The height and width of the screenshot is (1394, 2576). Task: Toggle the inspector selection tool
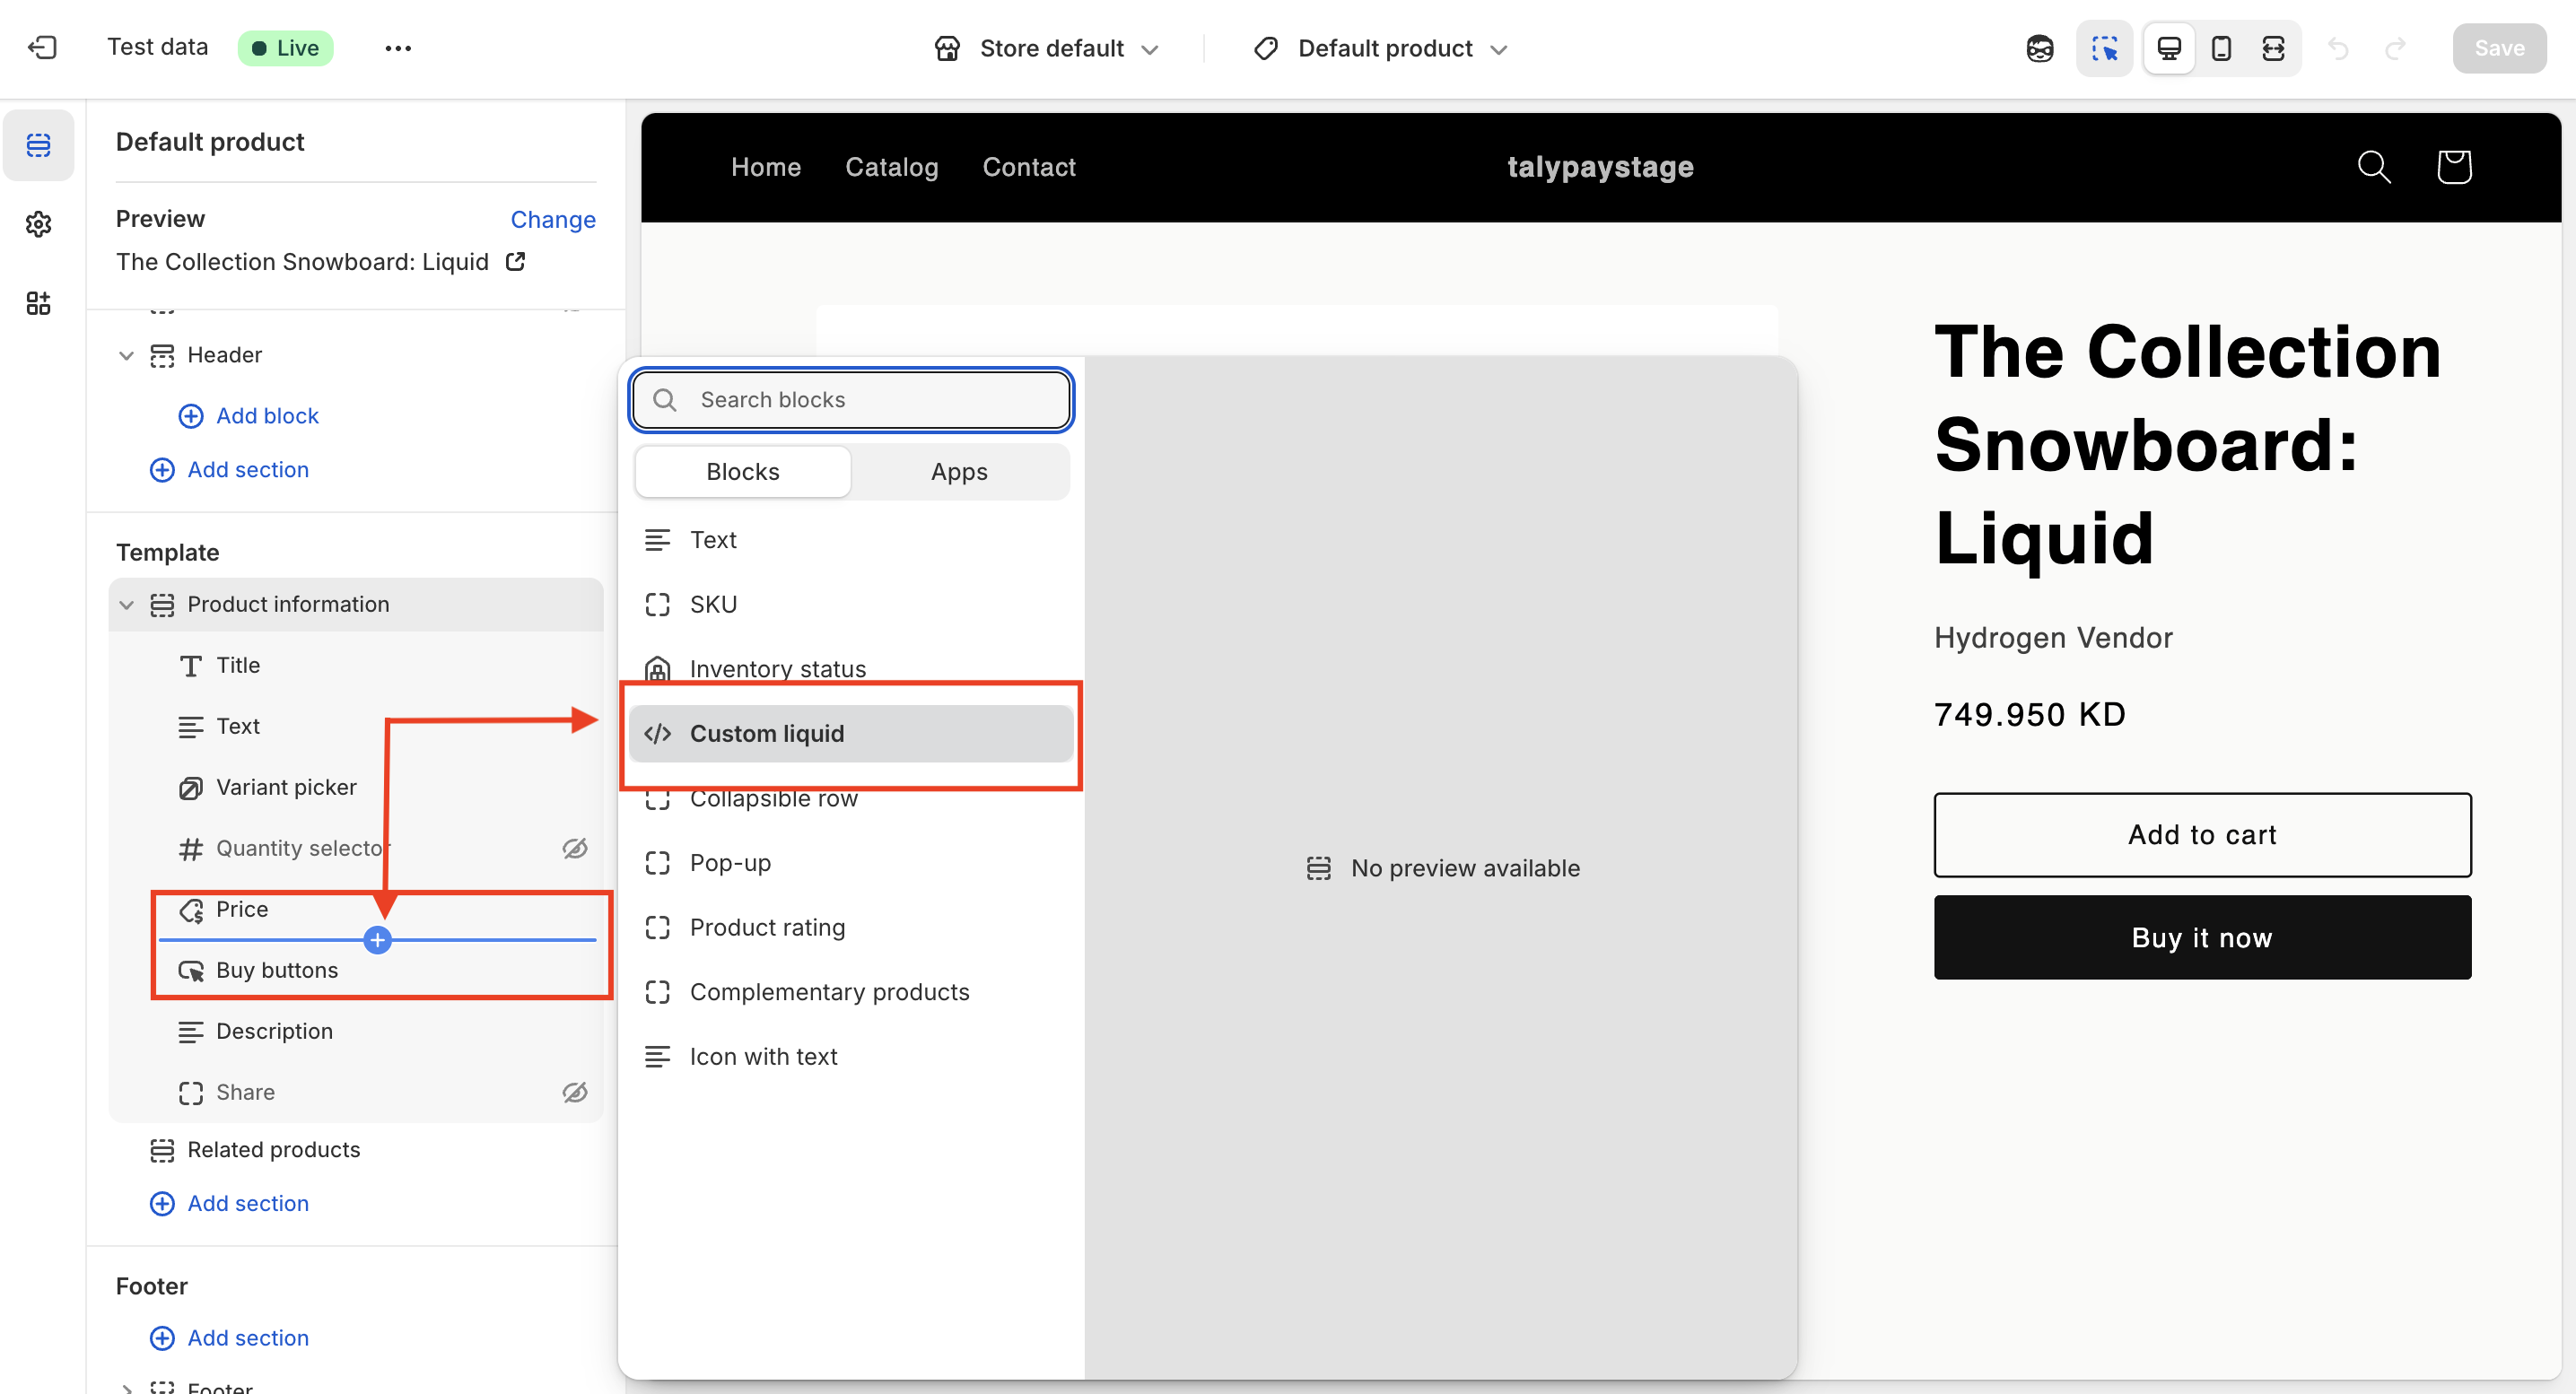(2104, 48)
